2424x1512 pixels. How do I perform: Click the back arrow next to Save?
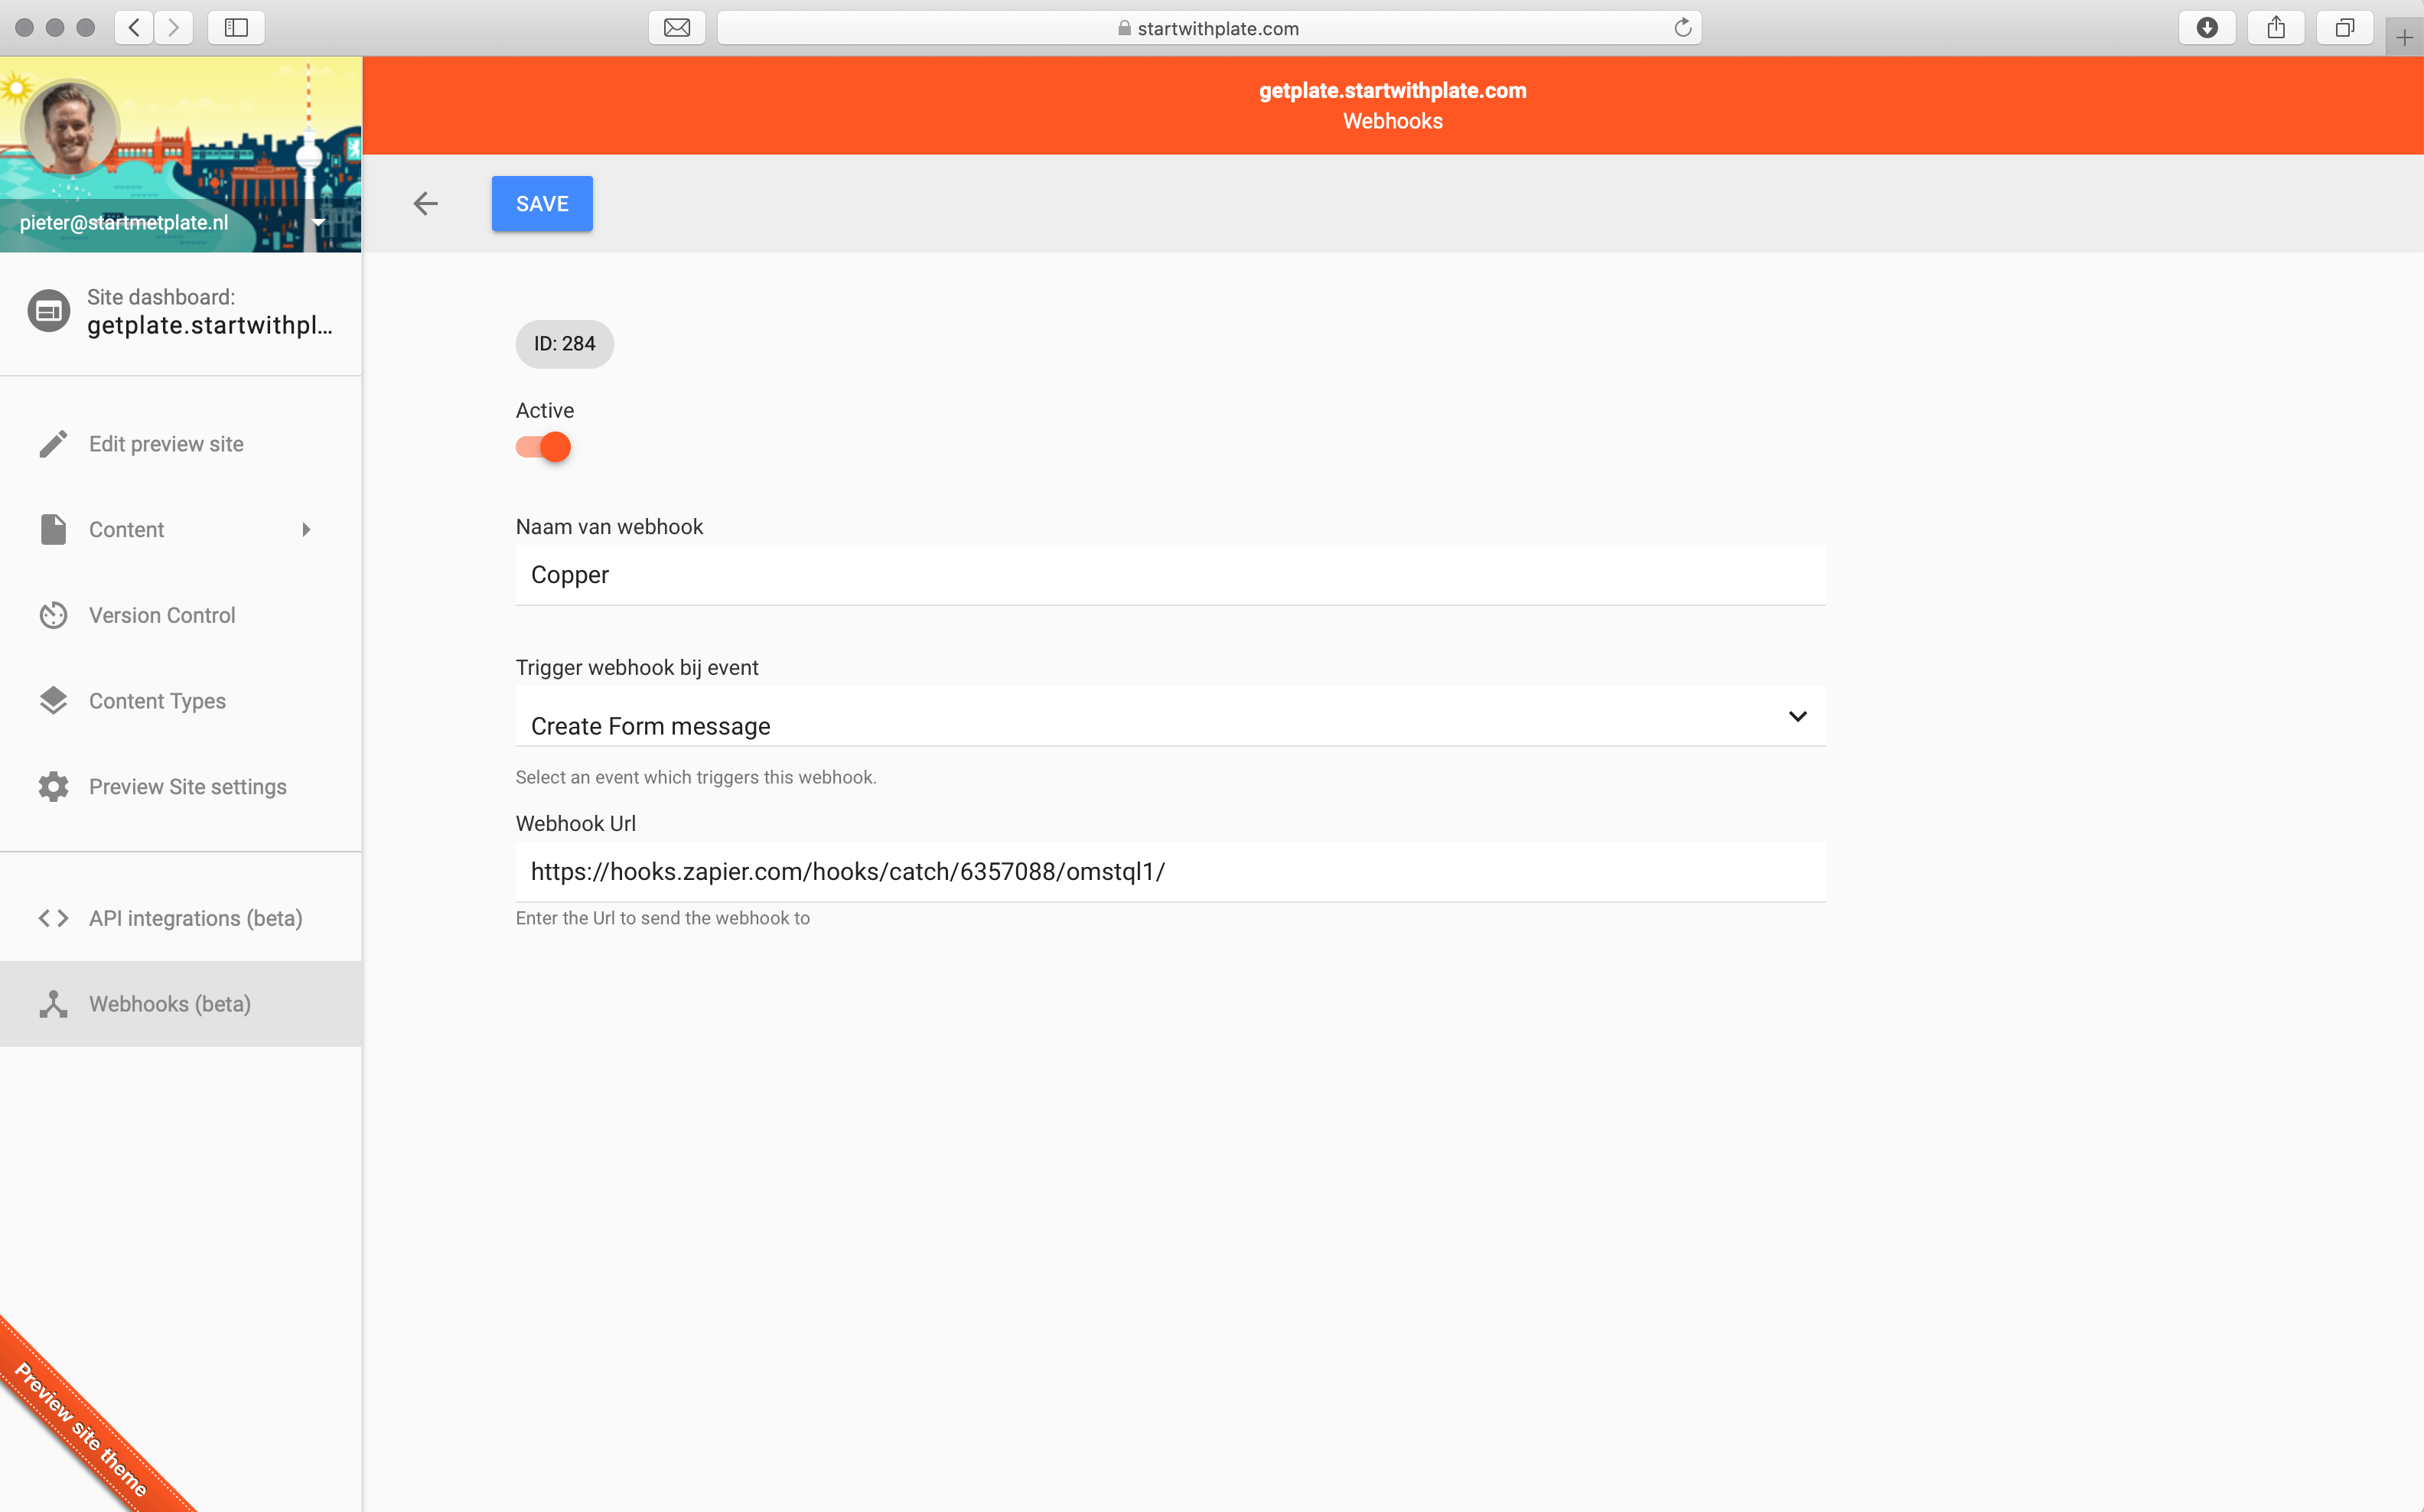tap(425, 204)
